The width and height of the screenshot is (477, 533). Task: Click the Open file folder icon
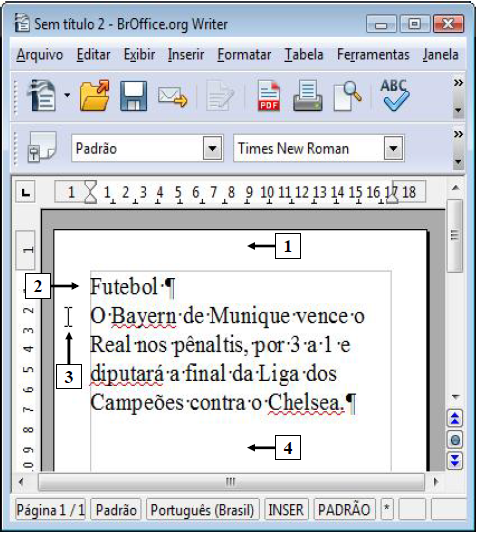click(x=95, y=96)
